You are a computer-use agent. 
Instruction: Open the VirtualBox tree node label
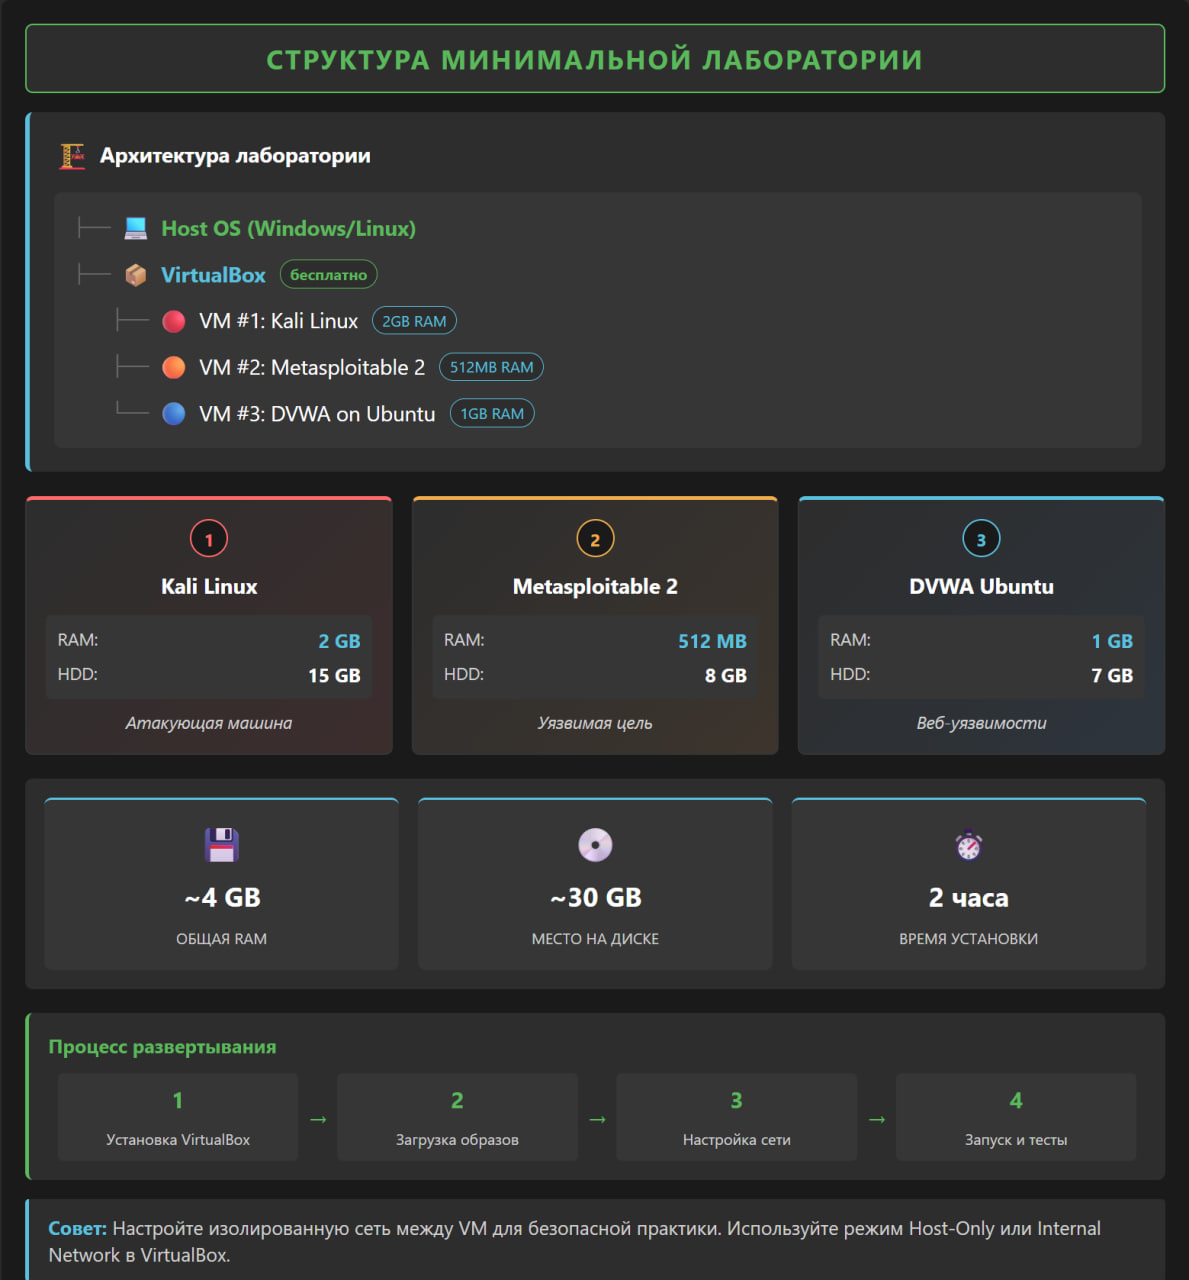pyautogui.click(x=213, y=275)
